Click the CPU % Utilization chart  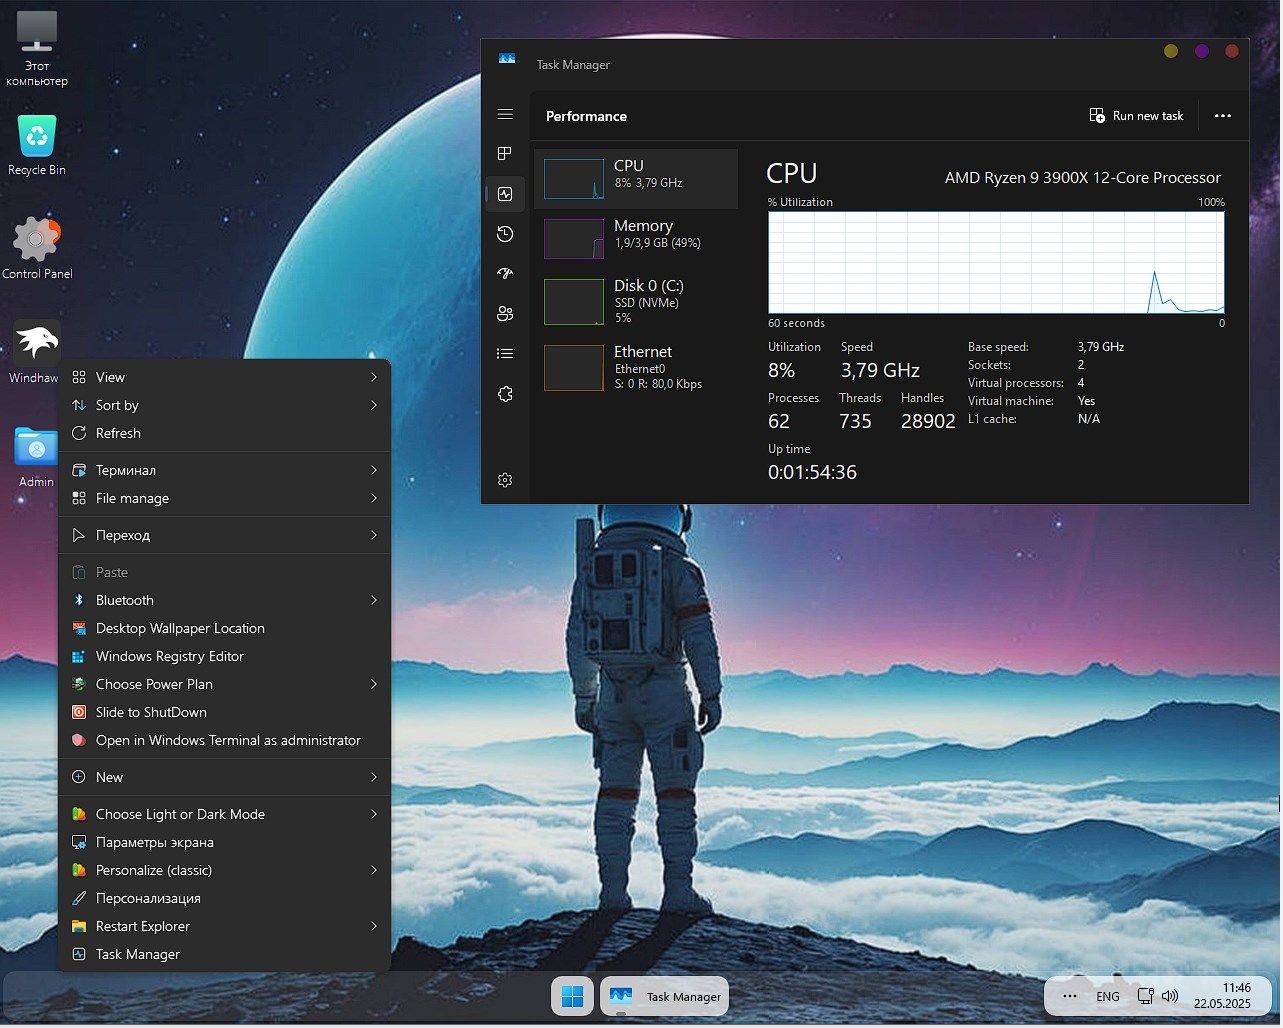996,262
